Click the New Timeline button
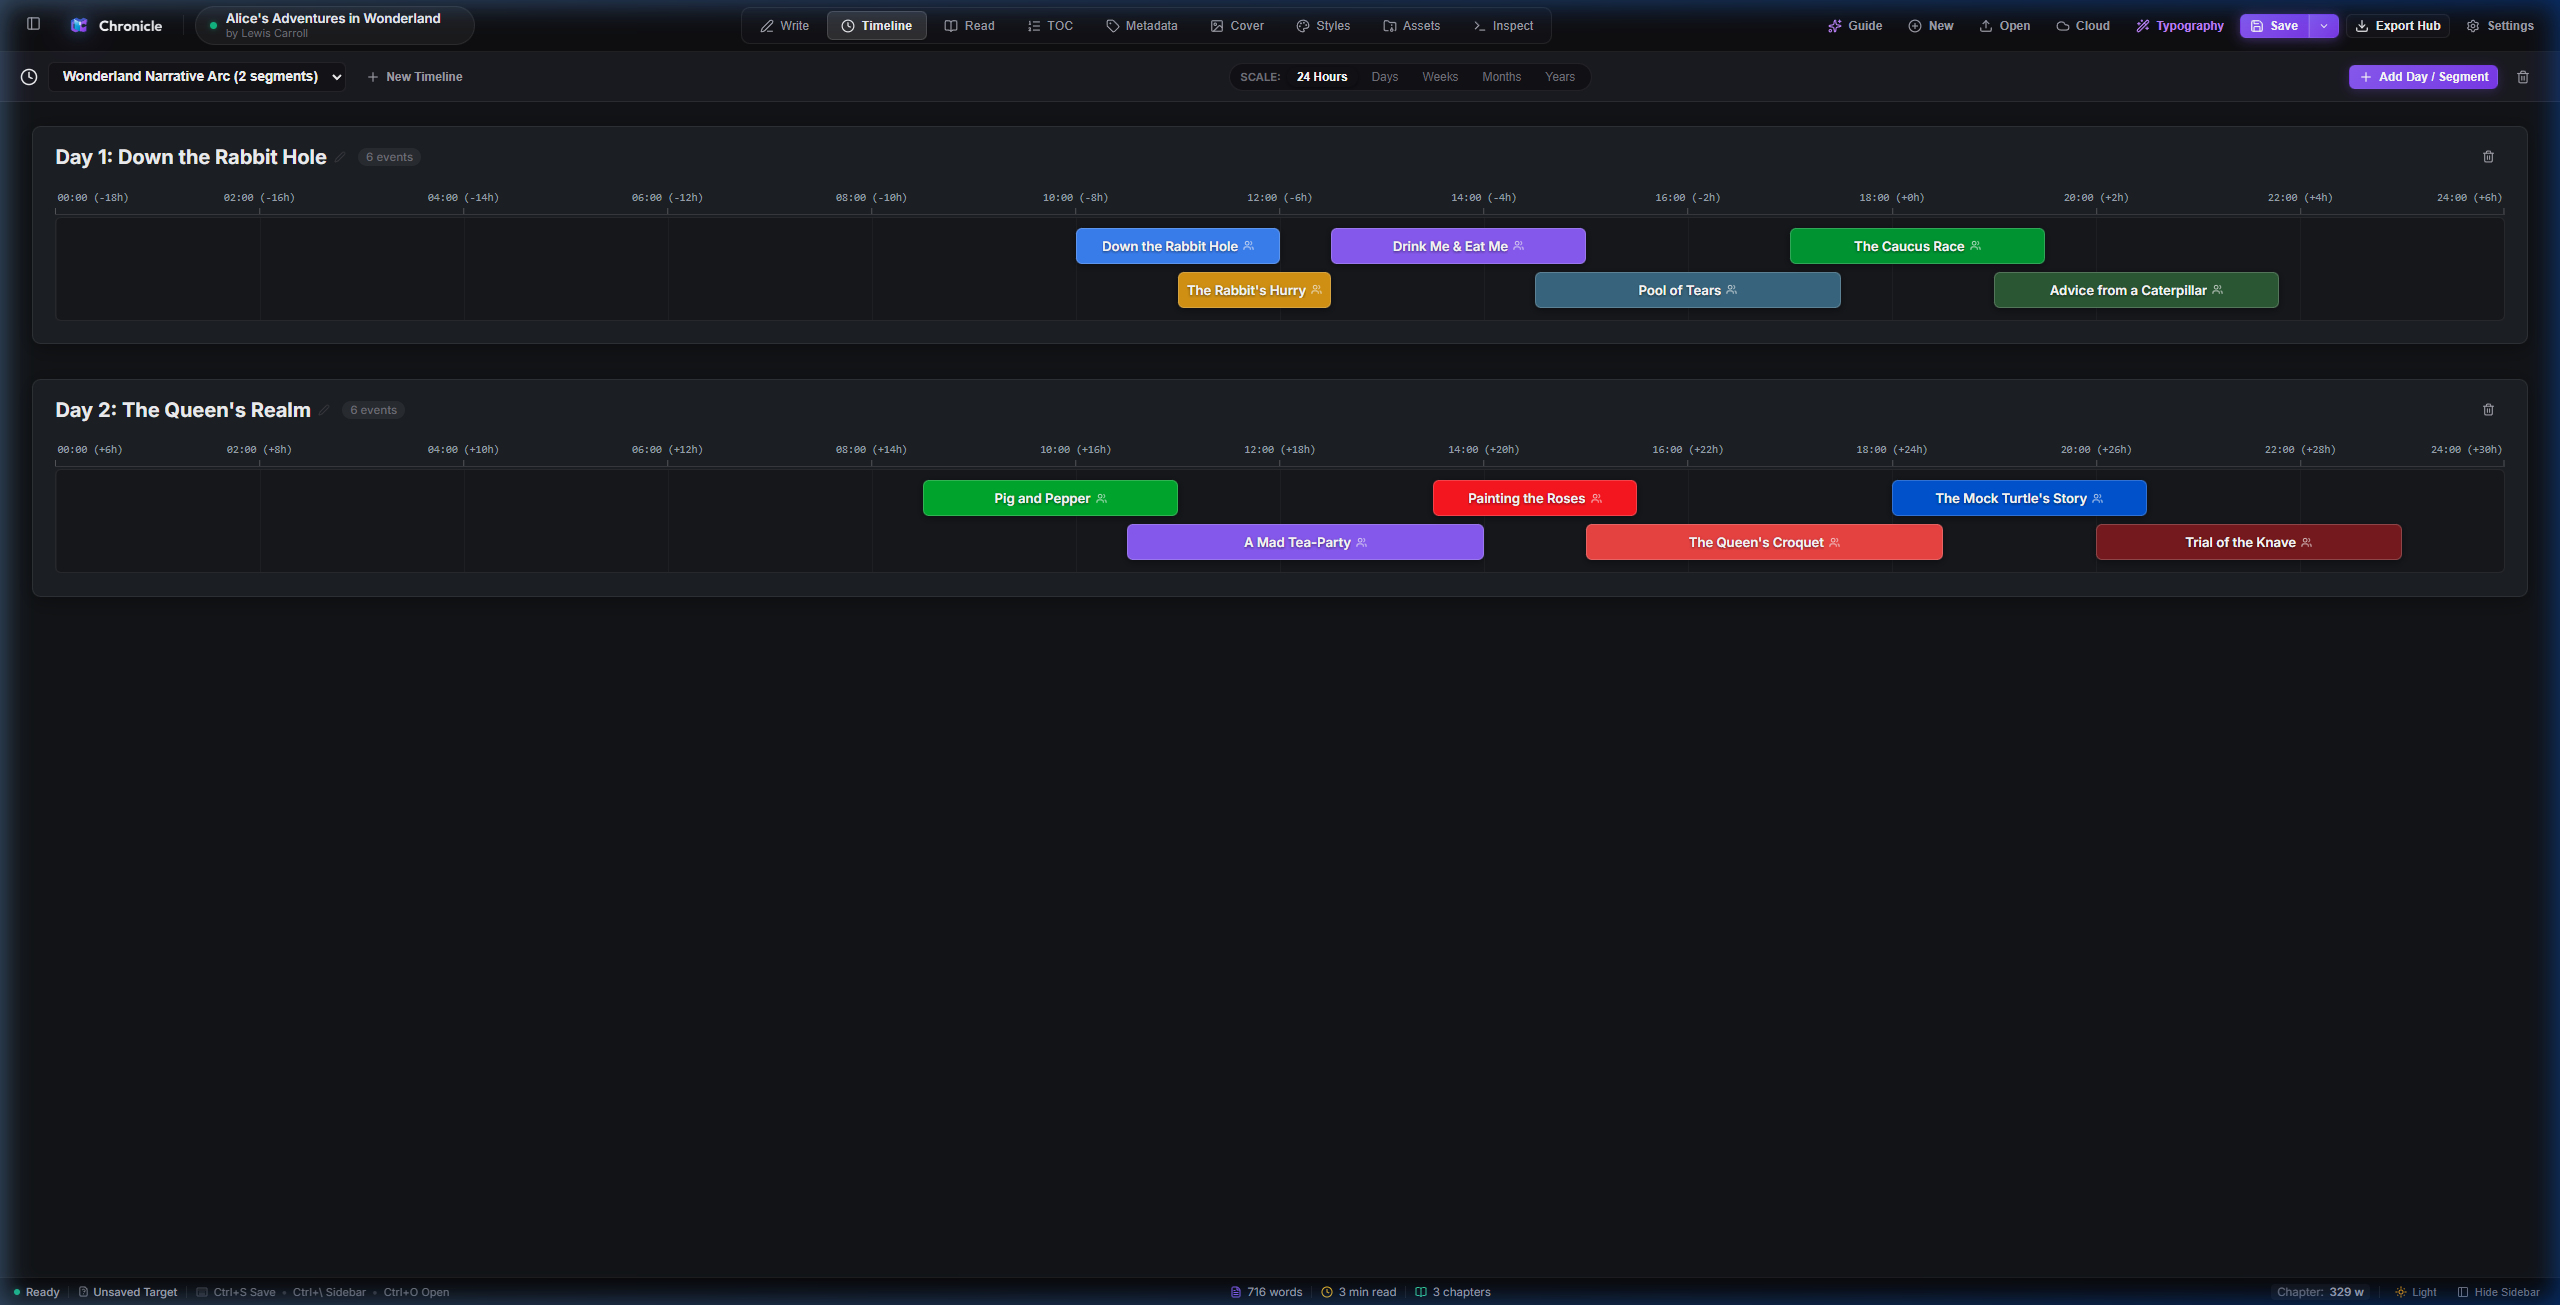The width and height of the screenshot is (2560, 1305). tap(414, 77)
